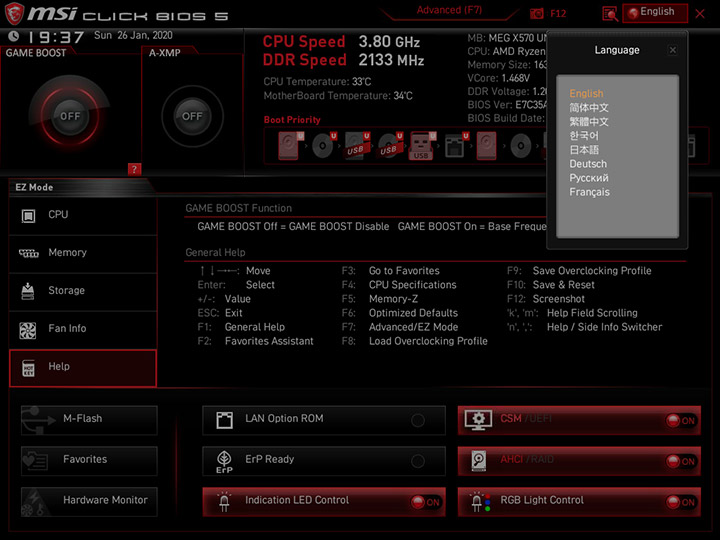Click the ErP leaf icon

pyautogui.click(x=224, y=461)
